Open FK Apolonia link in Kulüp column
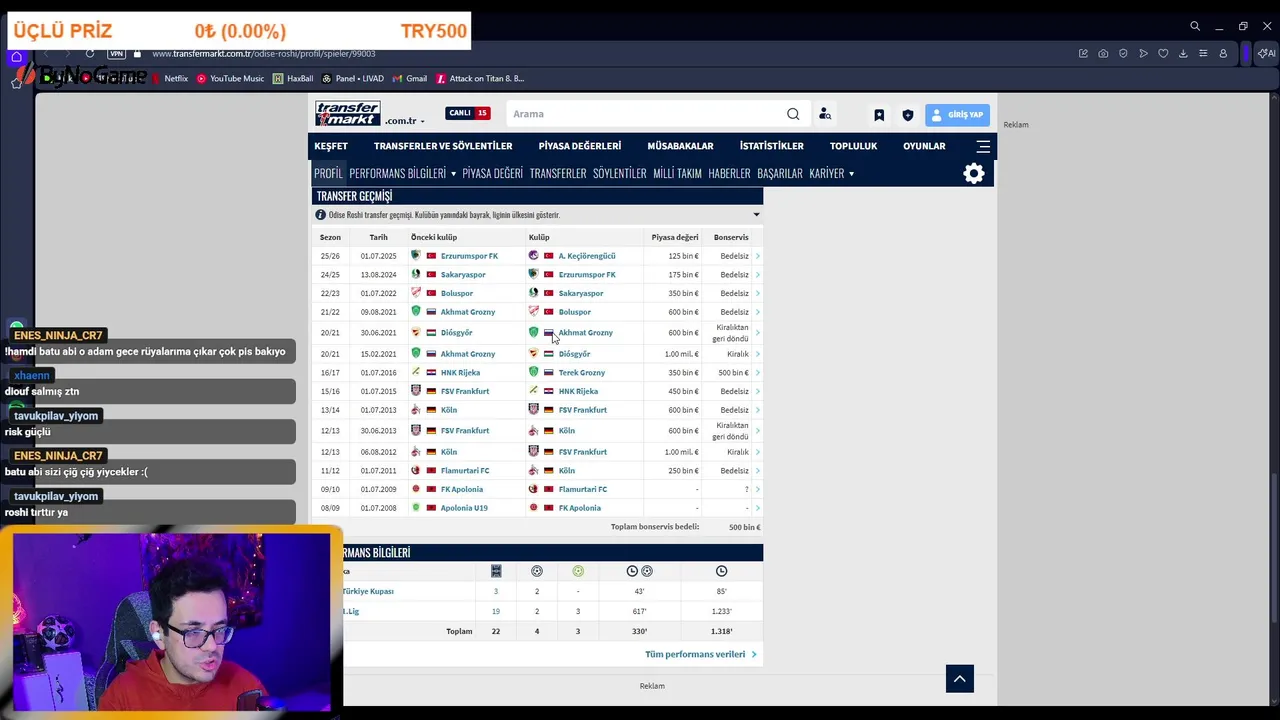 coord(580,508)
